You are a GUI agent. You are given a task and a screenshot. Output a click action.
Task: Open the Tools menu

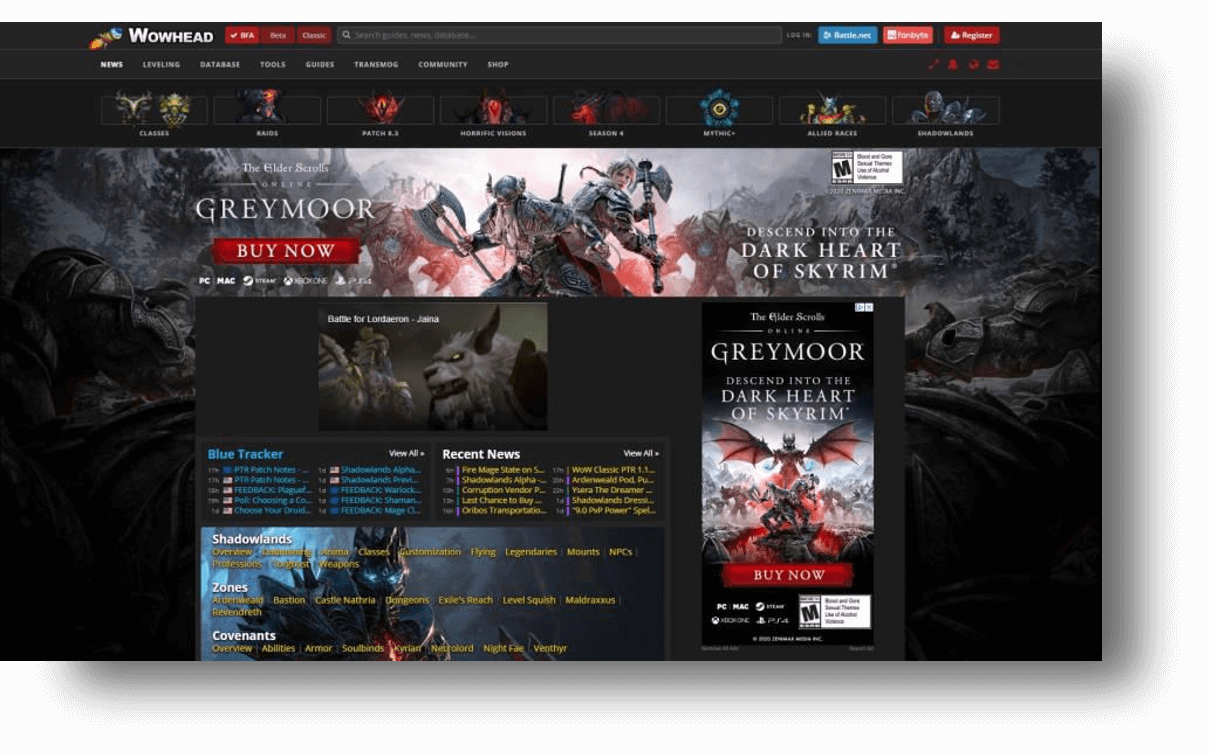coord(273,65)
